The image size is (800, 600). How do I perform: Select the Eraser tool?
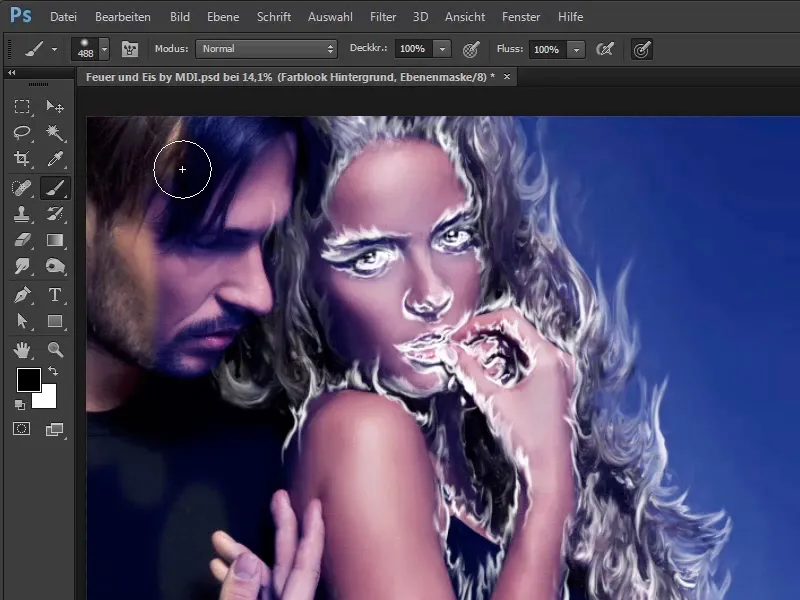click(22, 240)
